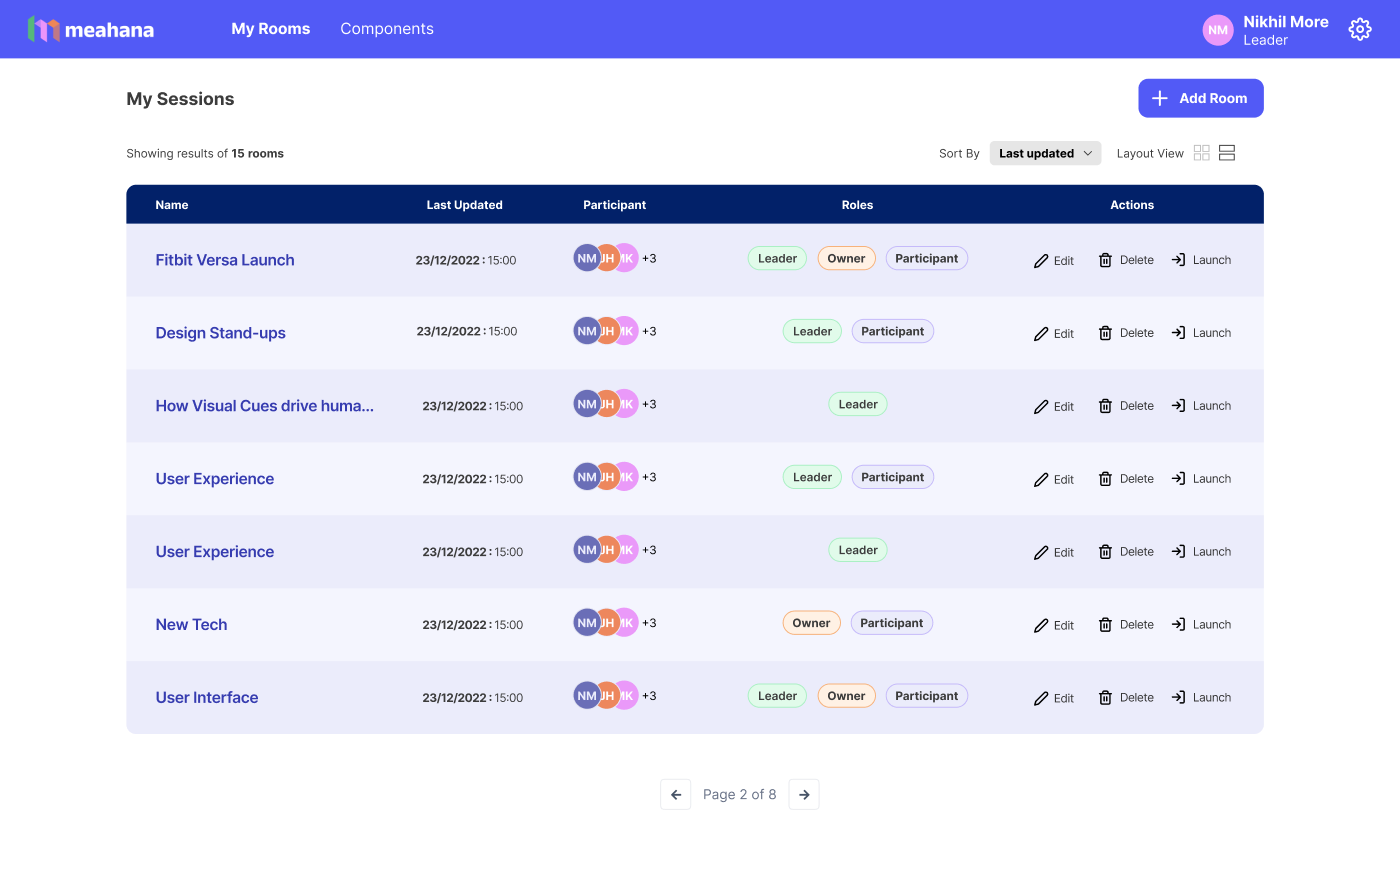Switch to grid layout view

click(x=1202, y=153)
